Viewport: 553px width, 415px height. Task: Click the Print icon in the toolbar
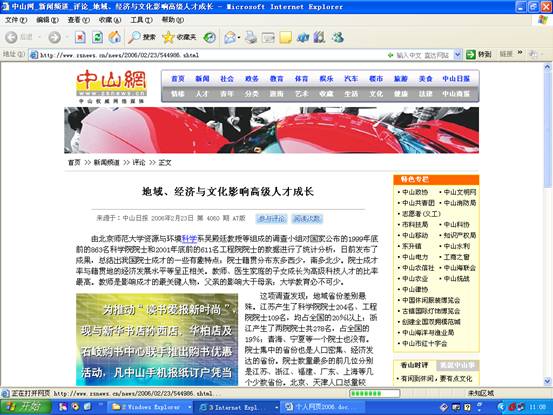click(251, 37)
